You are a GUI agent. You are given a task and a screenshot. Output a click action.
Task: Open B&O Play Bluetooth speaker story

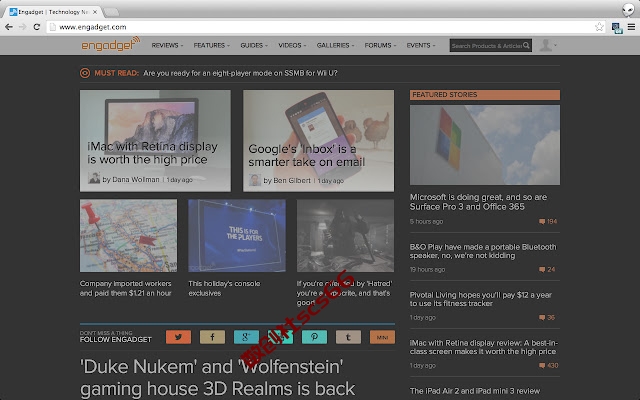click(483, 251)
